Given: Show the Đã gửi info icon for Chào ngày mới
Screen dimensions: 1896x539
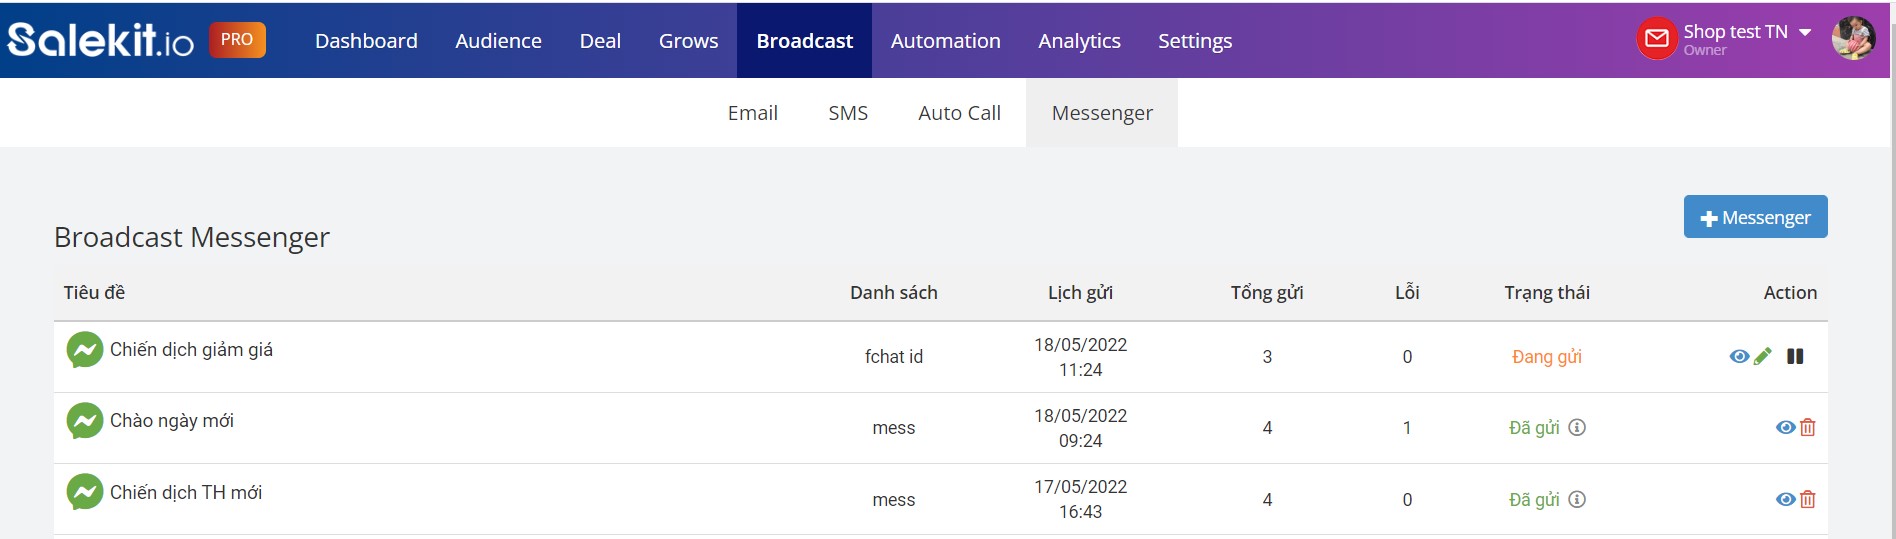Looking at the screenshot, I should [x=1577, y=427].
